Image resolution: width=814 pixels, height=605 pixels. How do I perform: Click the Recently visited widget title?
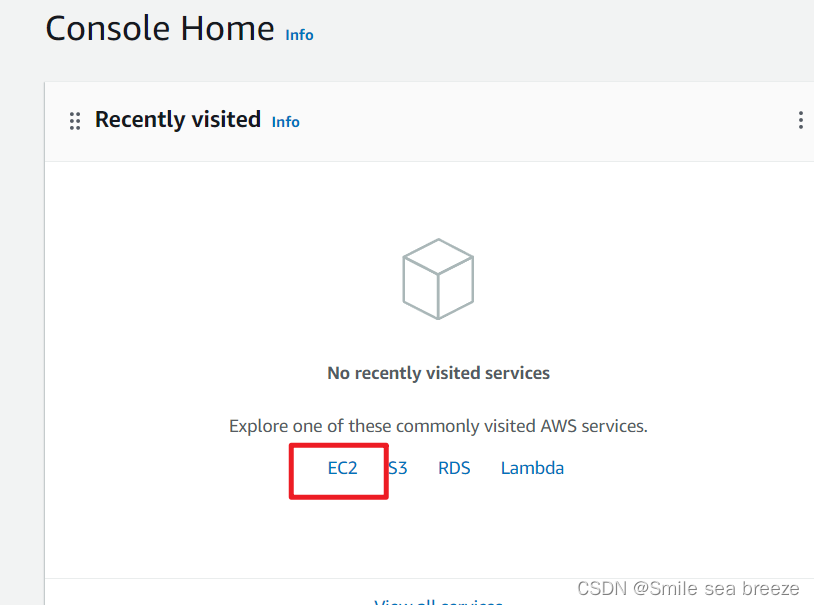tap(177, 119)
